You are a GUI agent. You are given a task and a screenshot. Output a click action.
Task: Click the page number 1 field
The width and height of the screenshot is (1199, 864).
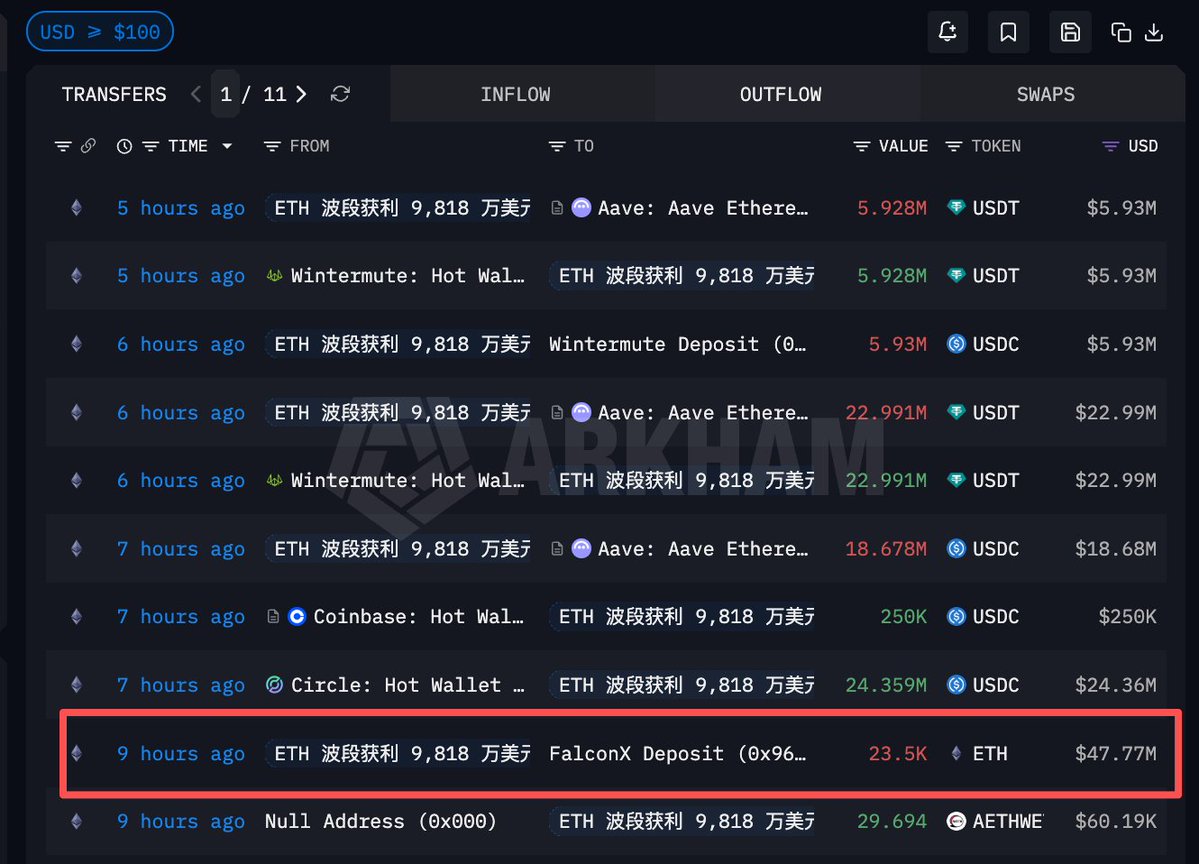point(226,94)
